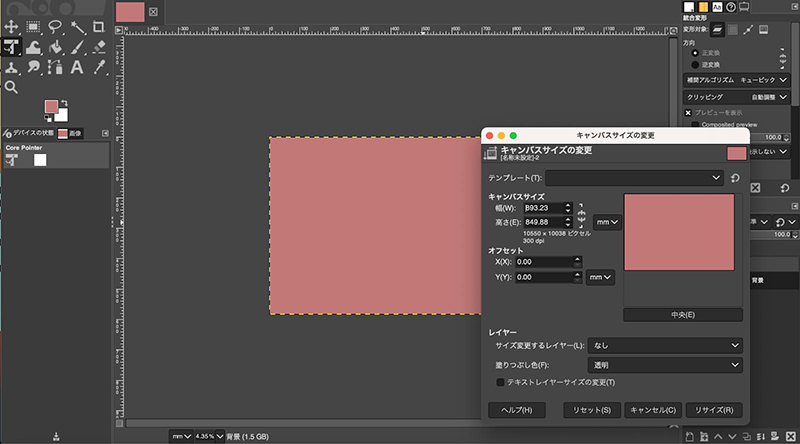800x444 pixels.
Task: Raise the layer one step
Action: coord(718,436)
